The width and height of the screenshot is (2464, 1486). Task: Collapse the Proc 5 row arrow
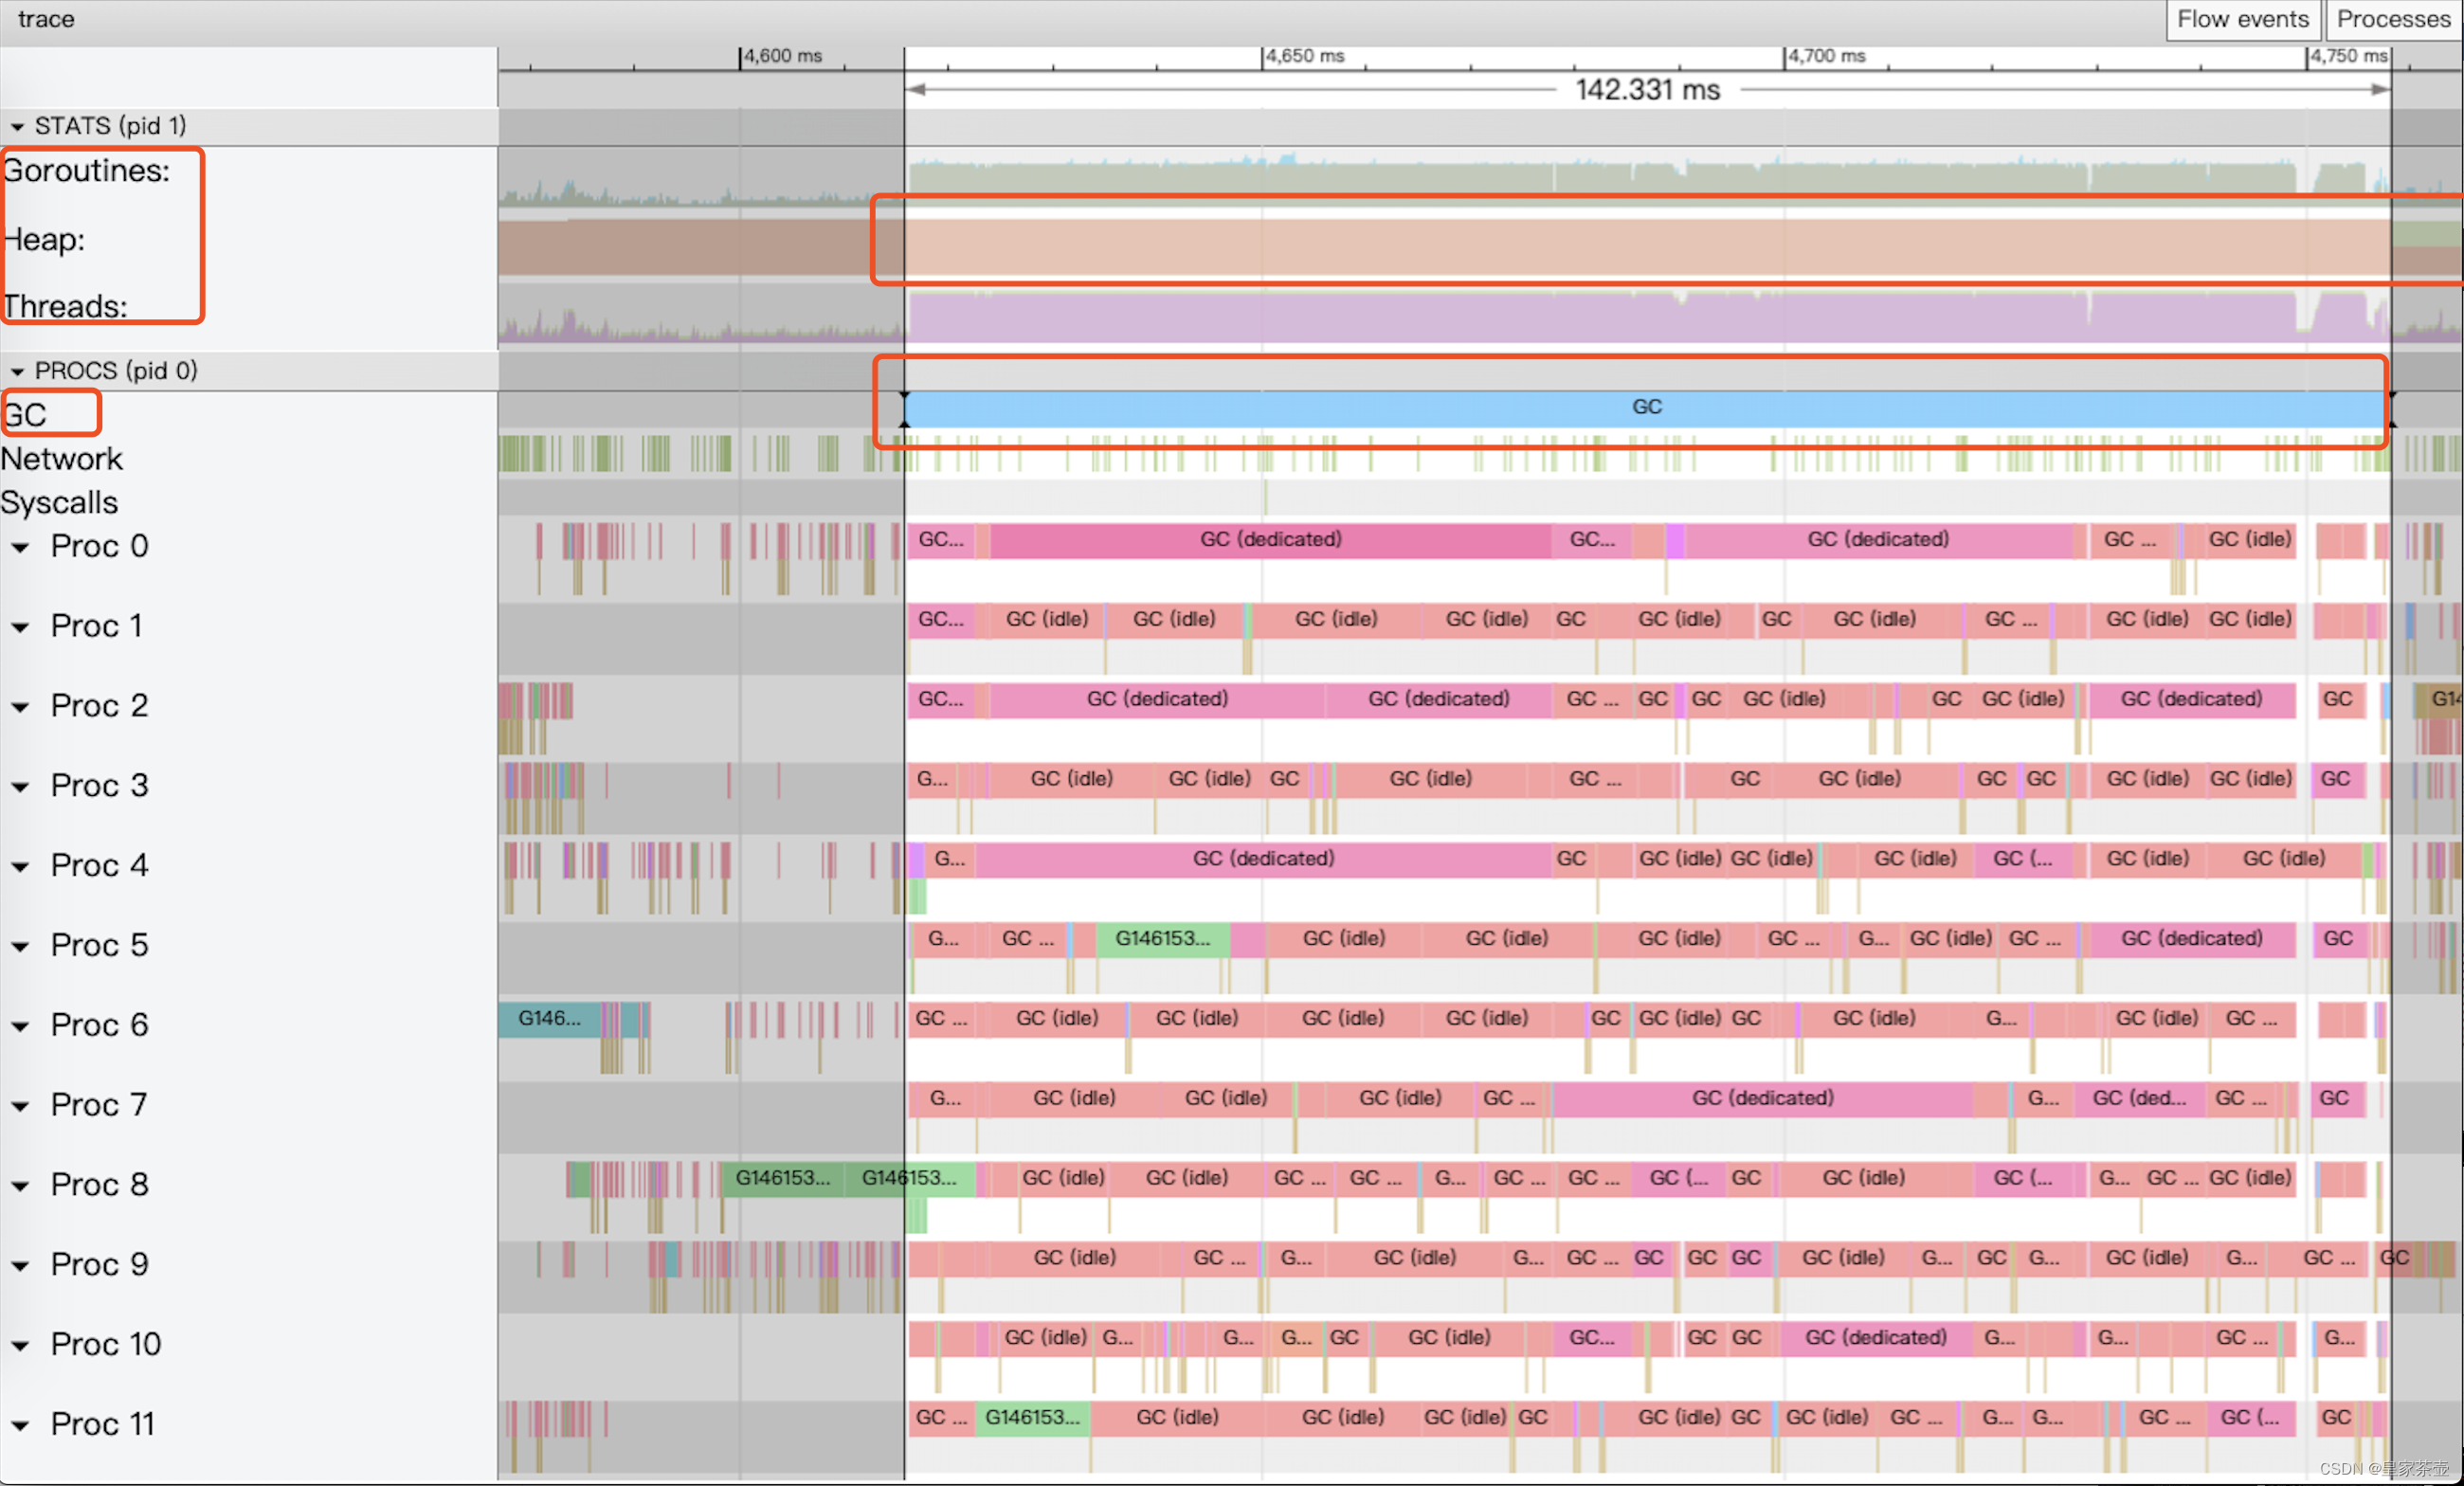pyautogui.click(x=20, y=946)
